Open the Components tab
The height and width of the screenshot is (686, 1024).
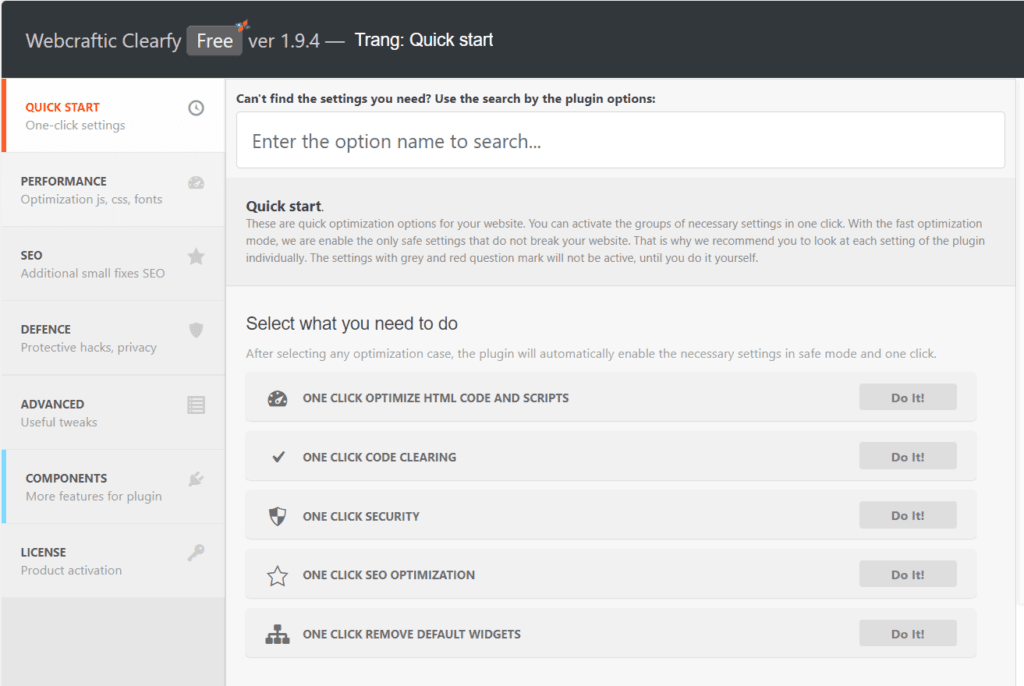point(114,487)
